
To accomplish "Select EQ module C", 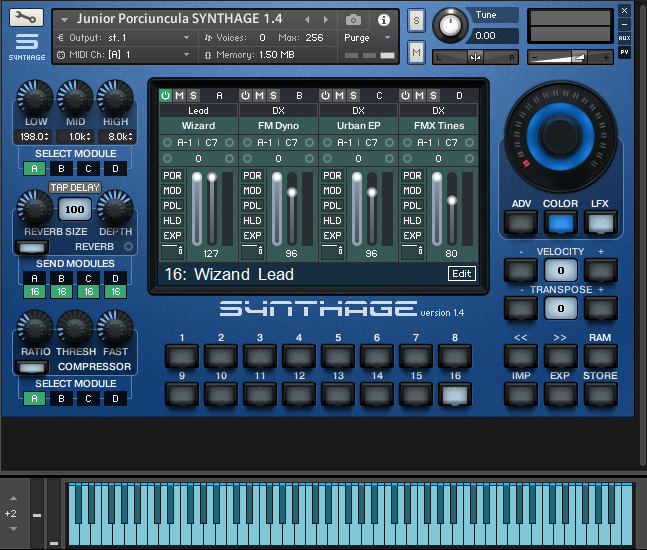I will [88, 168].
